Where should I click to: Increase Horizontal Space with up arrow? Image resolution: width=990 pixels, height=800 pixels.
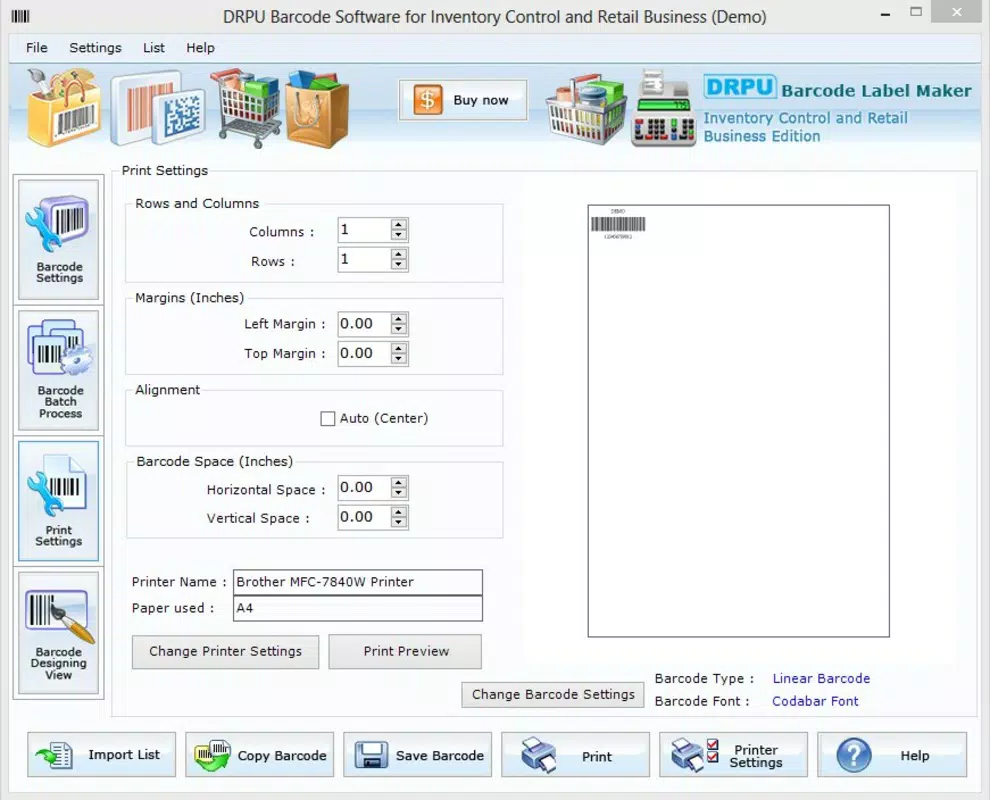[x=398, y=482]
